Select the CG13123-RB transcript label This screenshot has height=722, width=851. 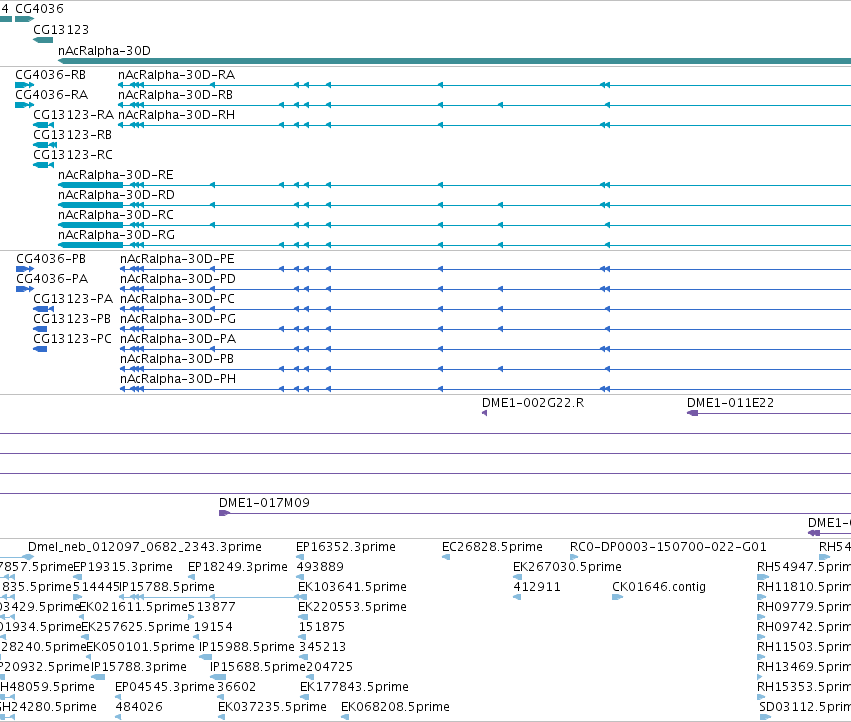pos(73,135)
